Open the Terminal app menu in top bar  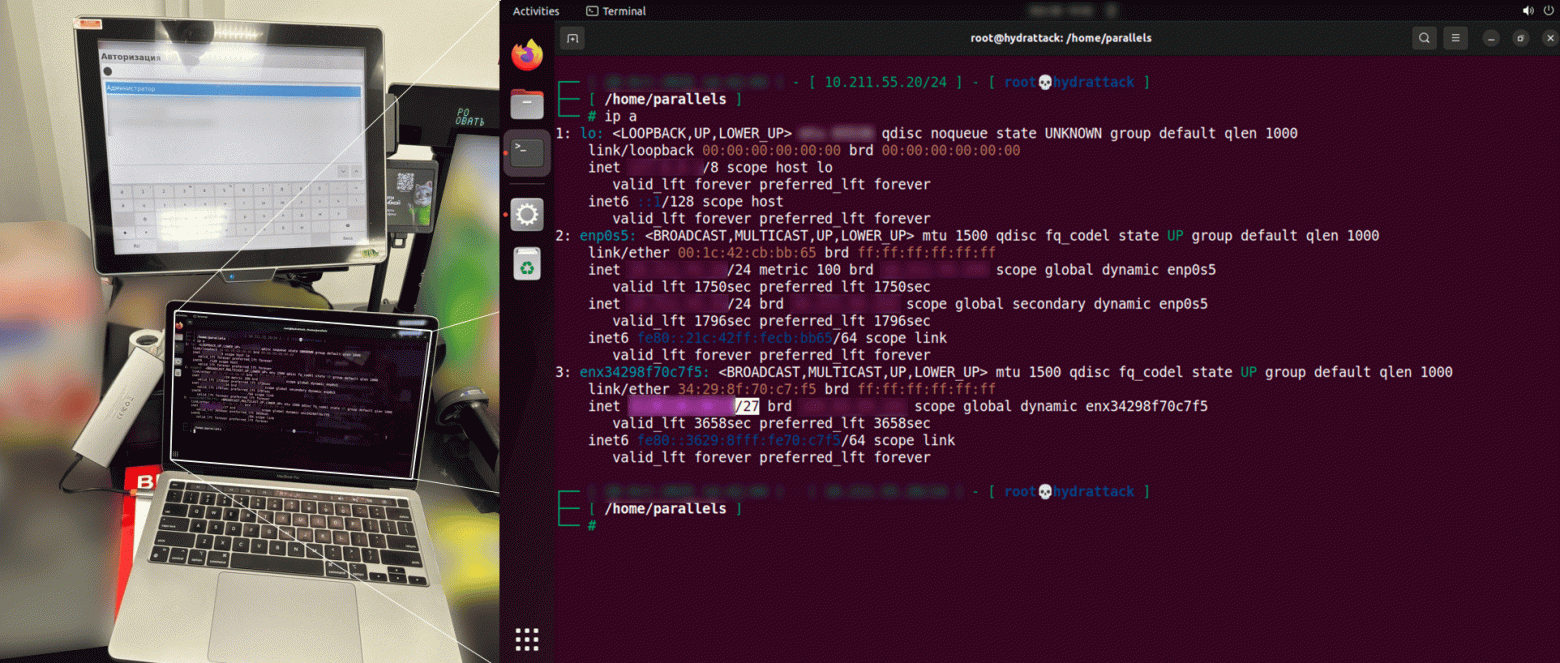coord(616,11)
